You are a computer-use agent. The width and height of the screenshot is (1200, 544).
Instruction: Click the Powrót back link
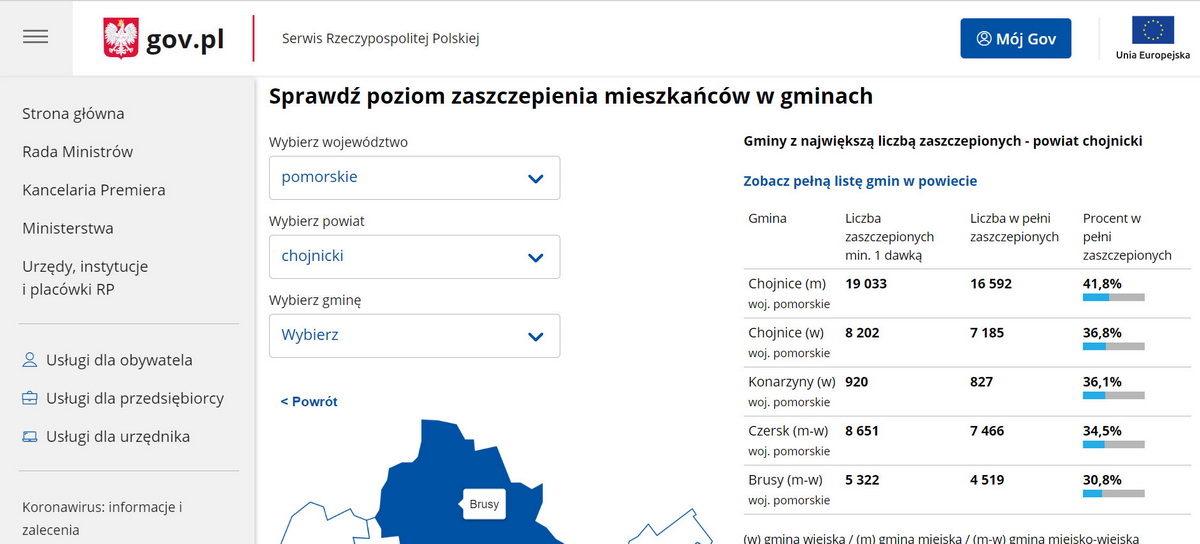pyautogui.click(x=309, y=401)
